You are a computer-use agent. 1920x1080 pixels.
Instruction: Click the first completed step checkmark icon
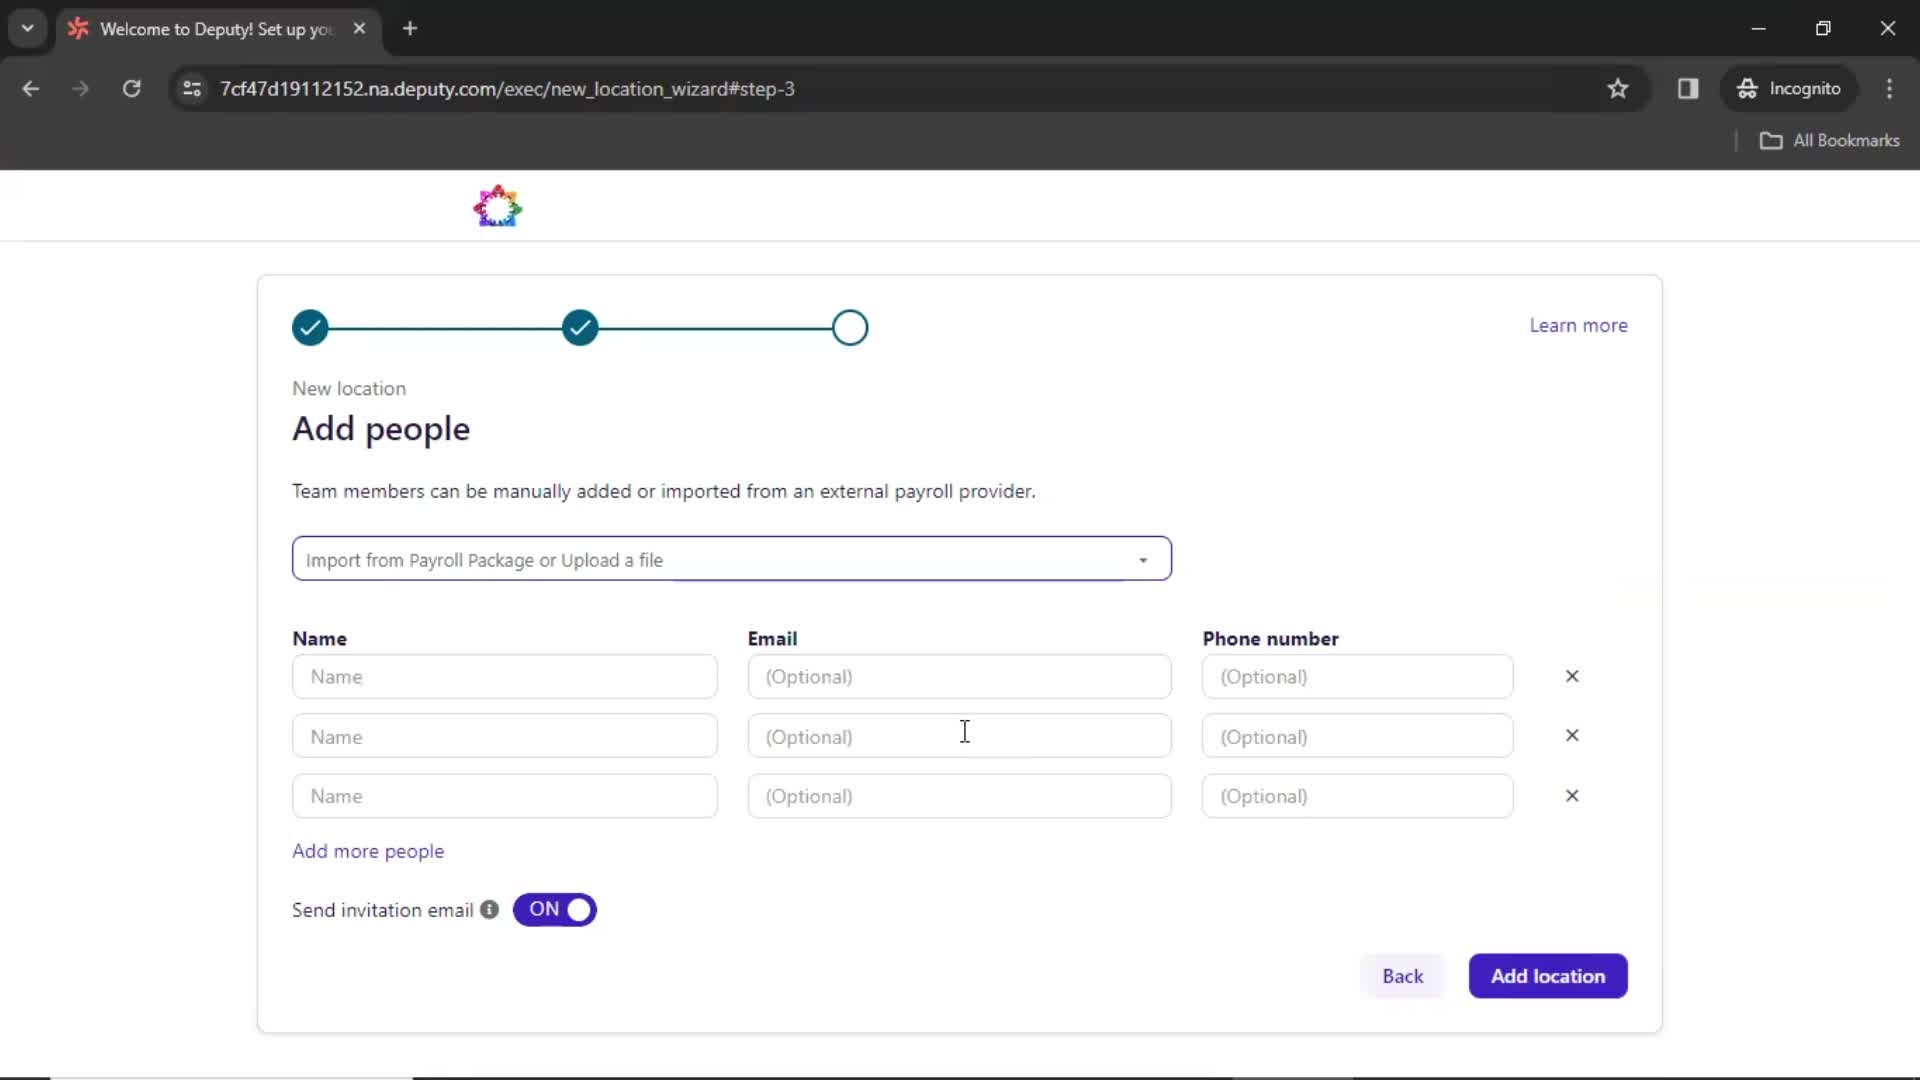(310, 327)
